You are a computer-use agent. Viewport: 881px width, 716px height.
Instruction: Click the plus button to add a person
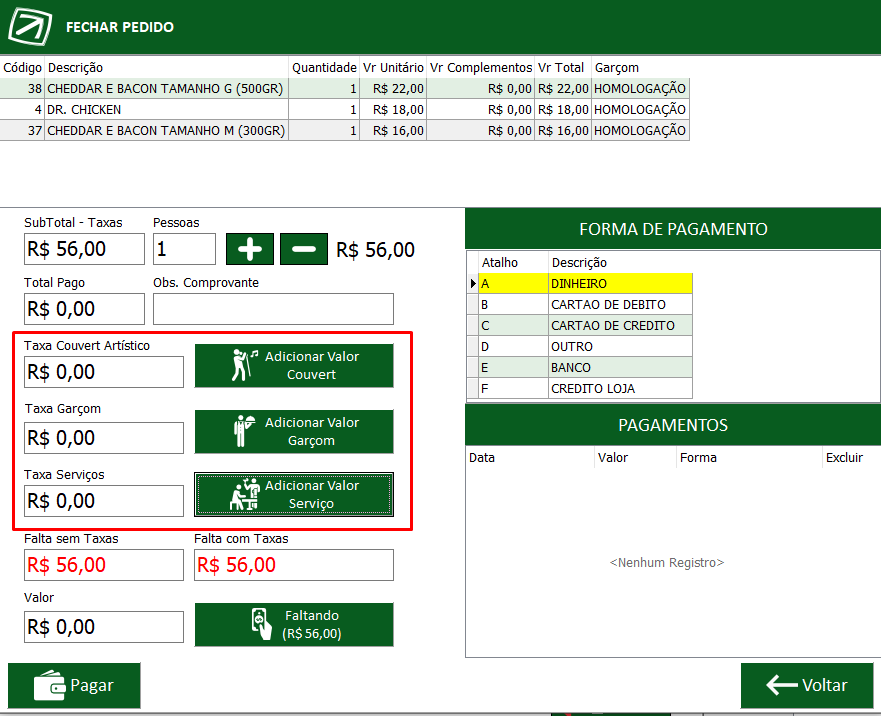(x=249, y=249)
